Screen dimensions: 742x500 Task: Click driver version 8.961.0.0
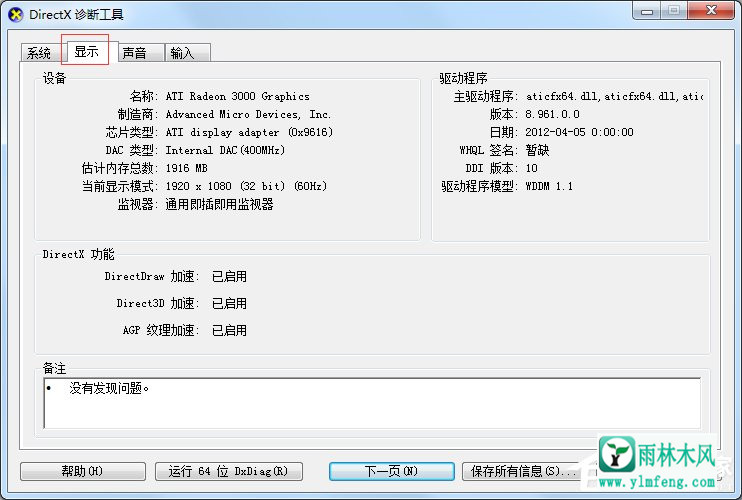tap(552, 114)
